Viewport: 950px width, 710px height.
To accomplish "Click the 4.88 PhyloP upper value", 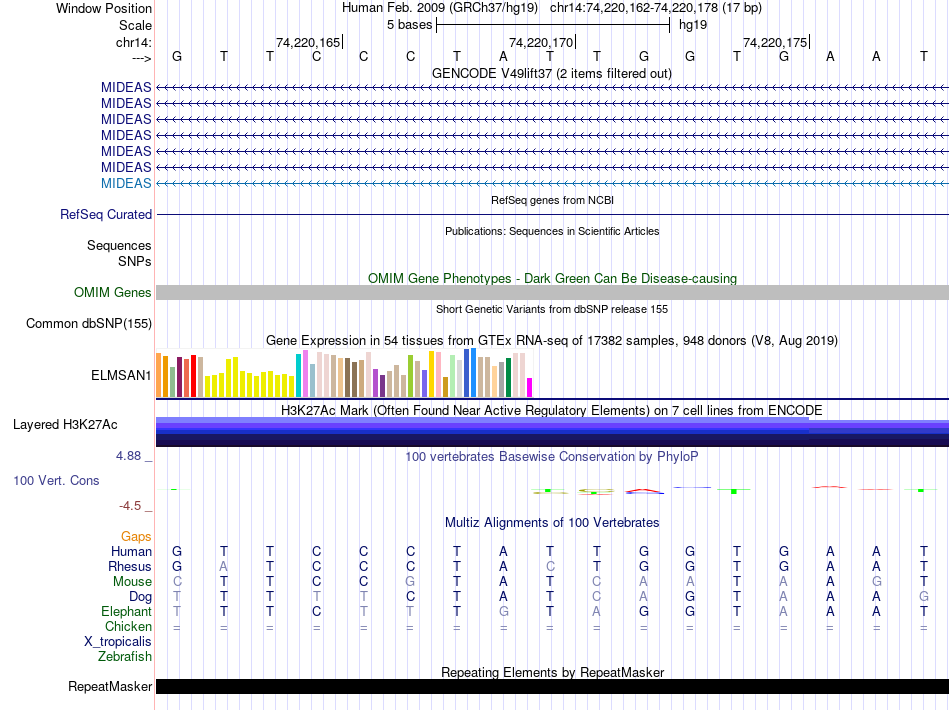I will pyautogui.click(x=128, y=456).
